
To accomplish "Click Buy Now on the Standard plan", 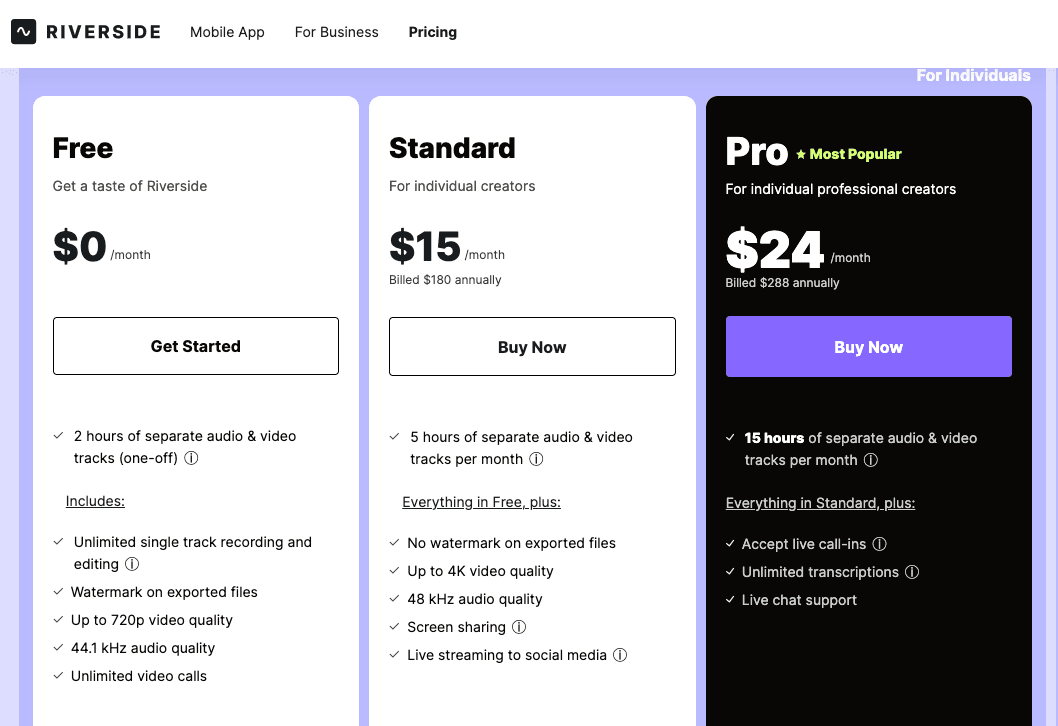I will point(532,346).
